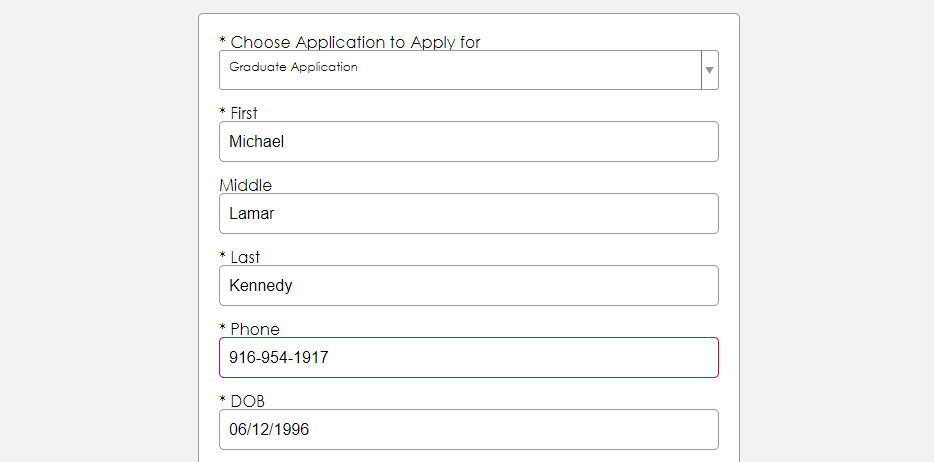Click the 'Phone' field label
The height and width of the screenshot is (462, 934).
(x=255, y=329)
